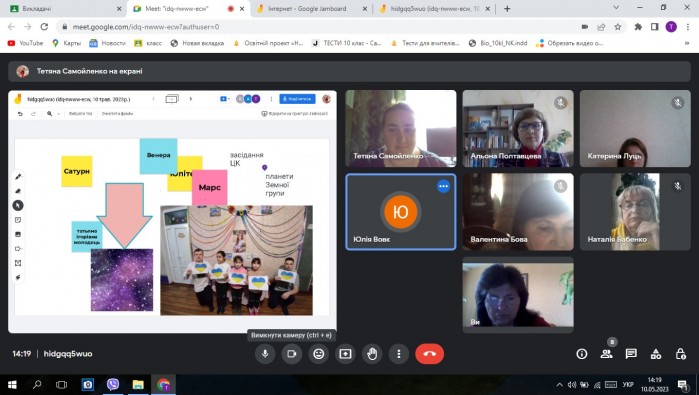Viewport: 699px width, 395px height.
Task: Open the Chrome extensions puzzle icon
Action: tap(638, 27)
